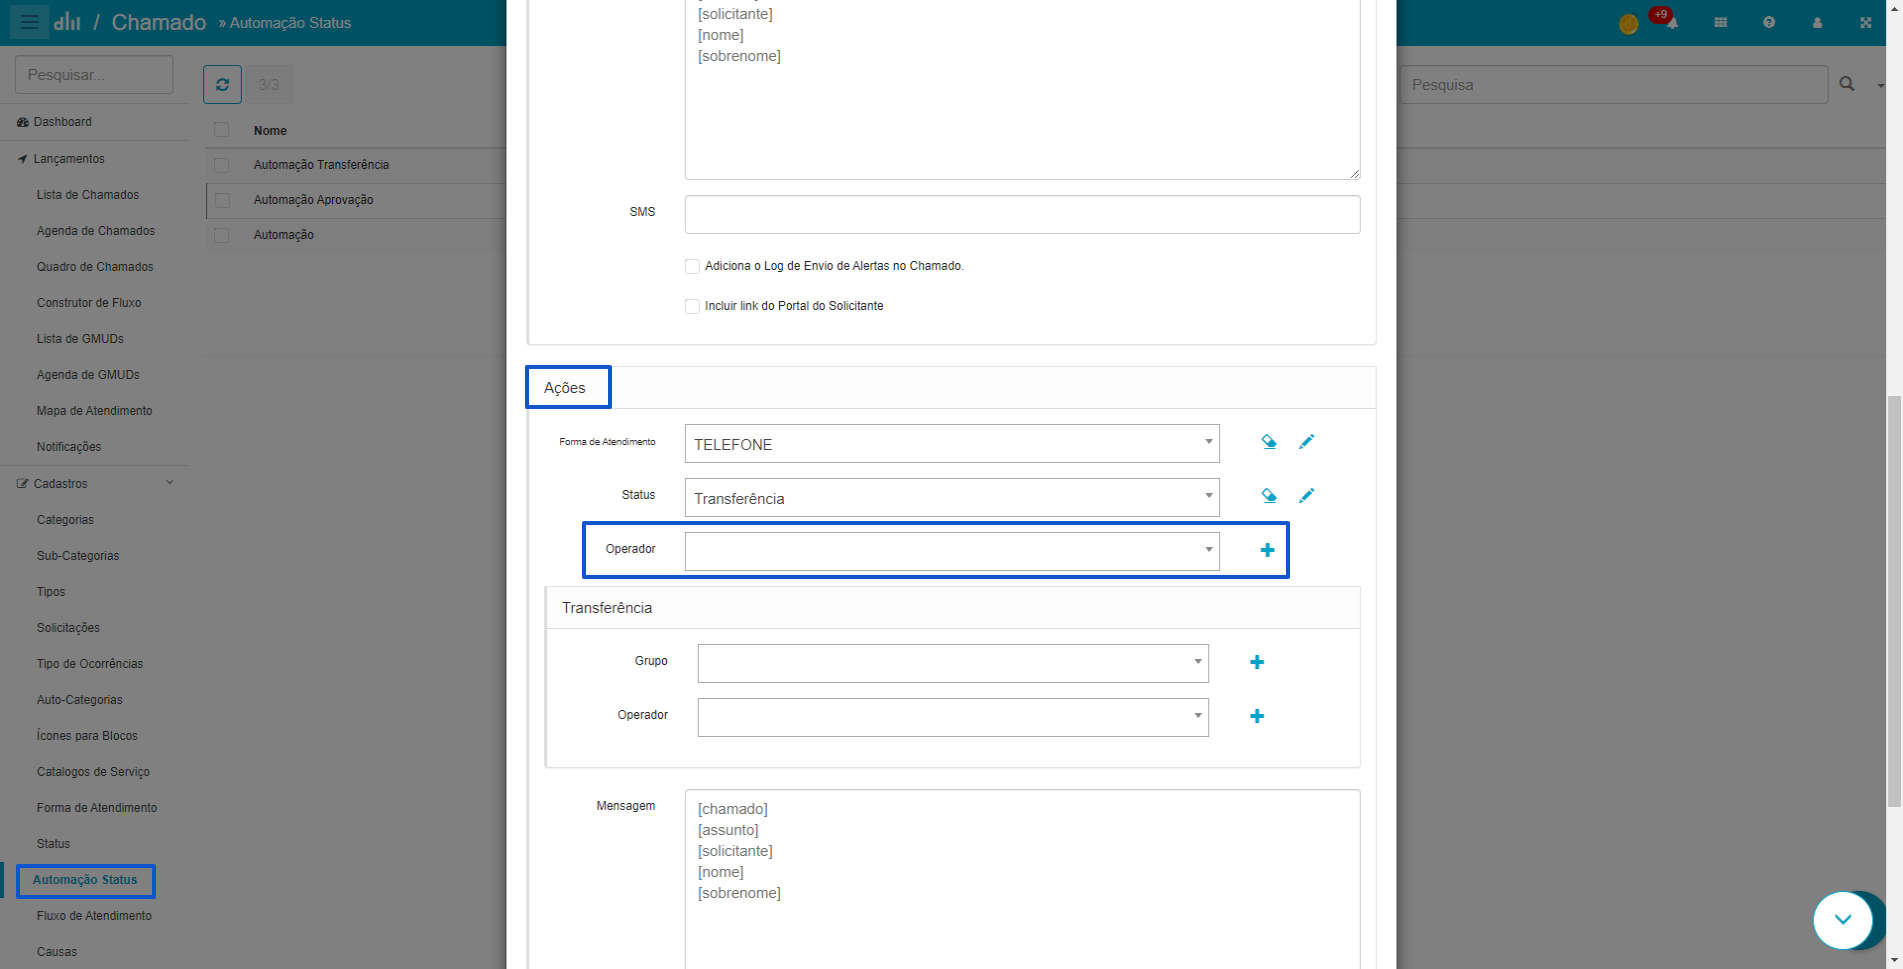Check the Automação Transferência row checkbox

(x=221, y=165)
